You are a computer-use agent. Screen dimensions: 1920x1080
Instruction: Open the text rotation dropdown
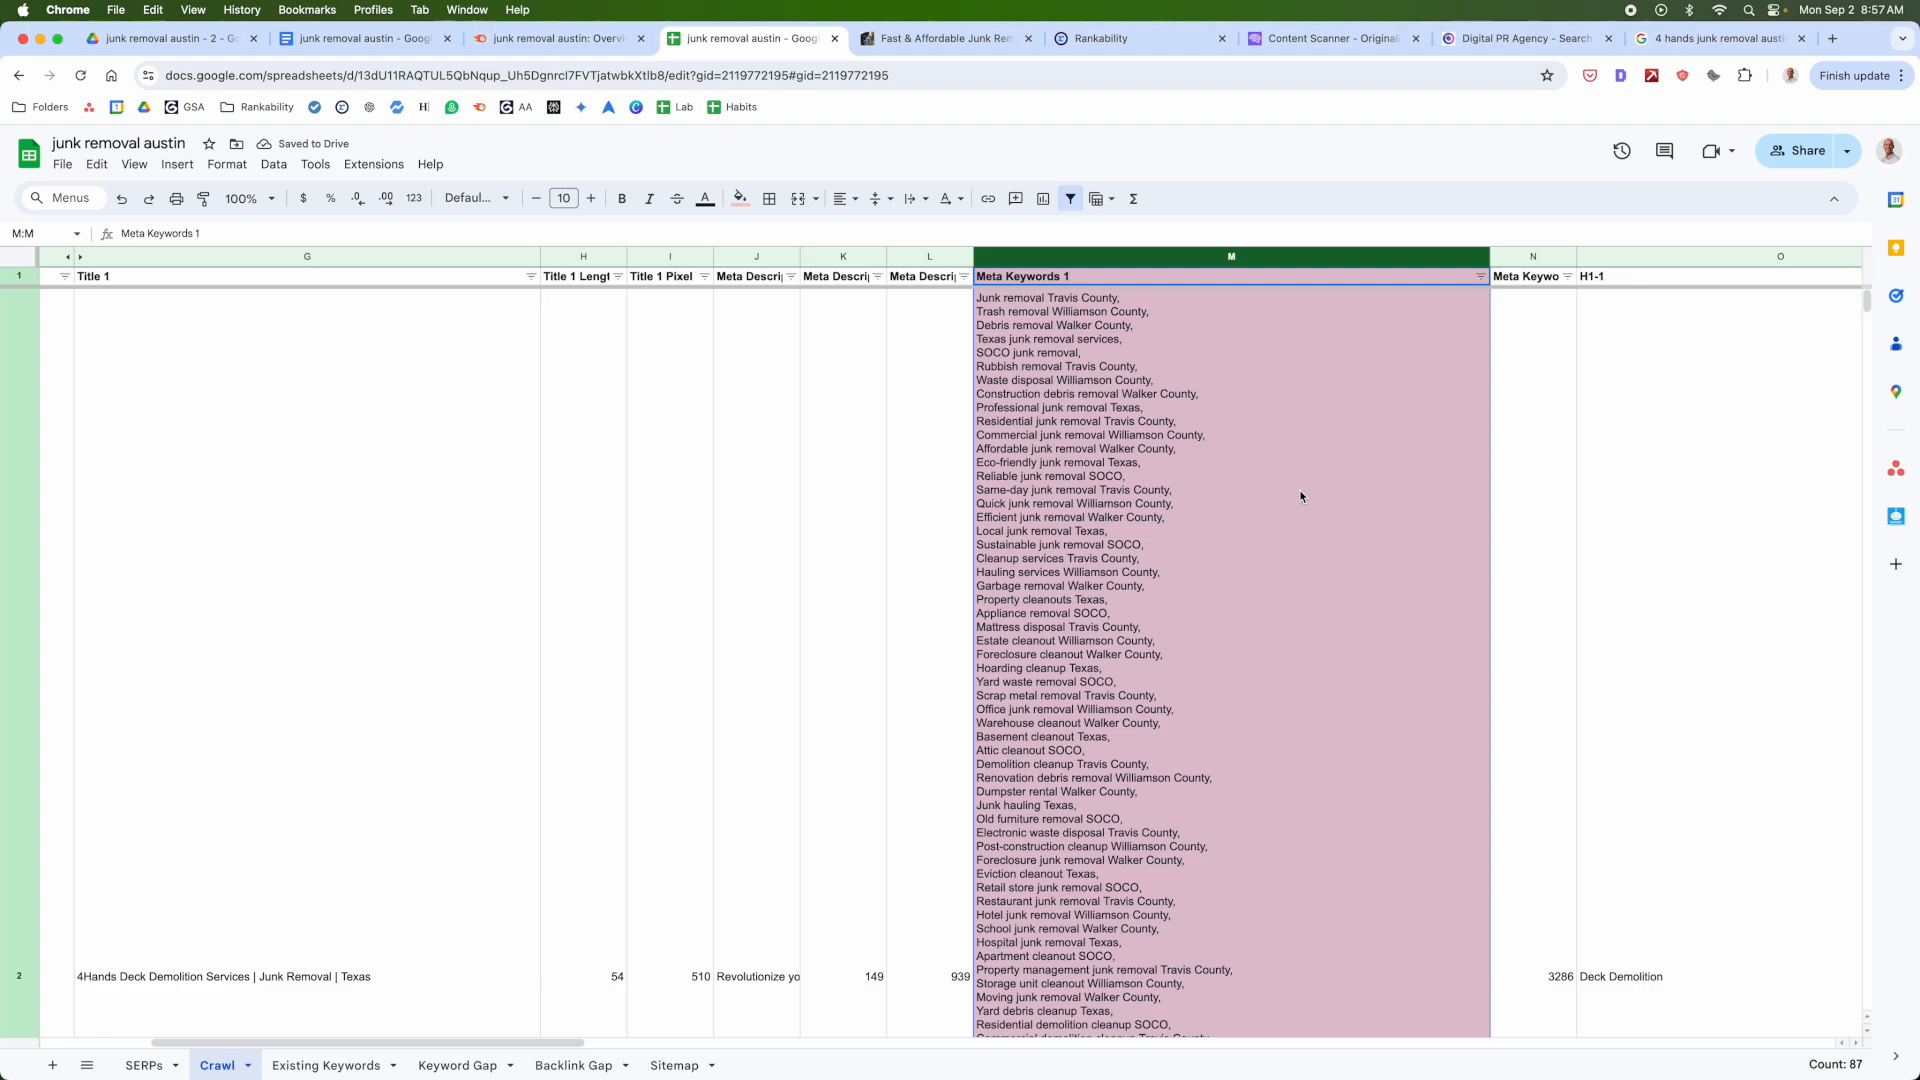(x=950, y=199)
